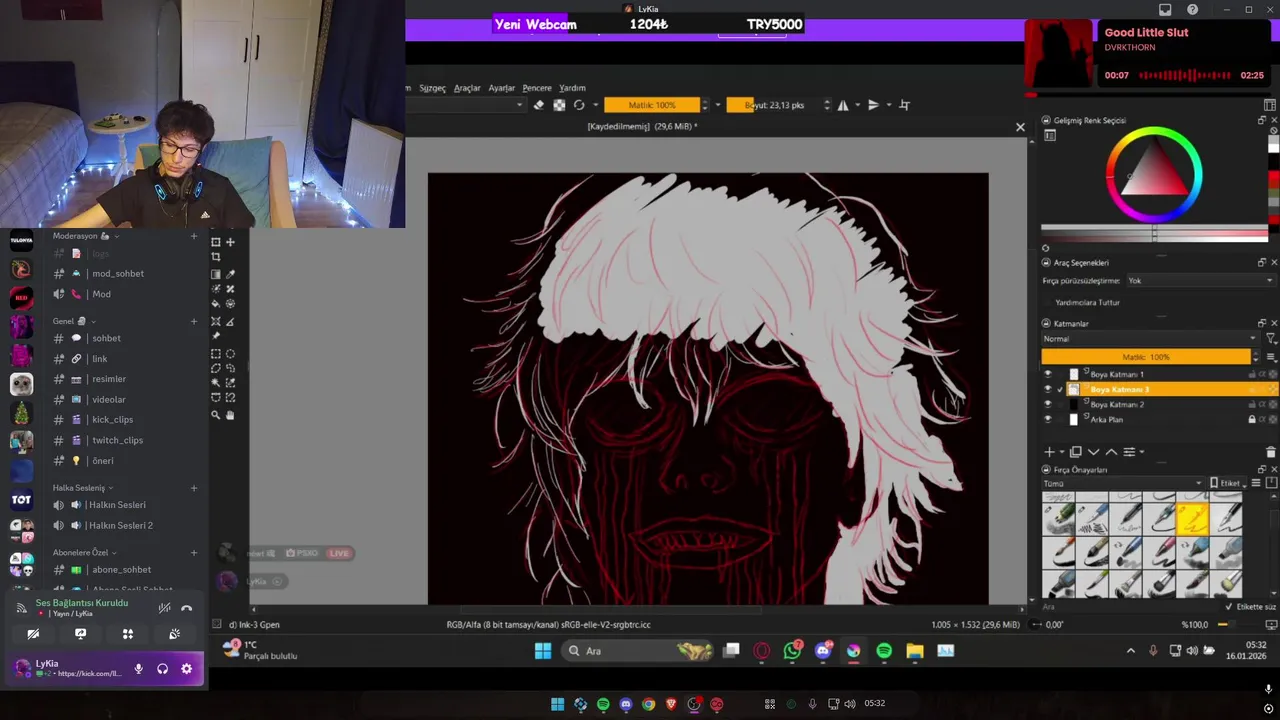Open layer blending mode Normal dropdown
1280x720 pixels.
1149,339
